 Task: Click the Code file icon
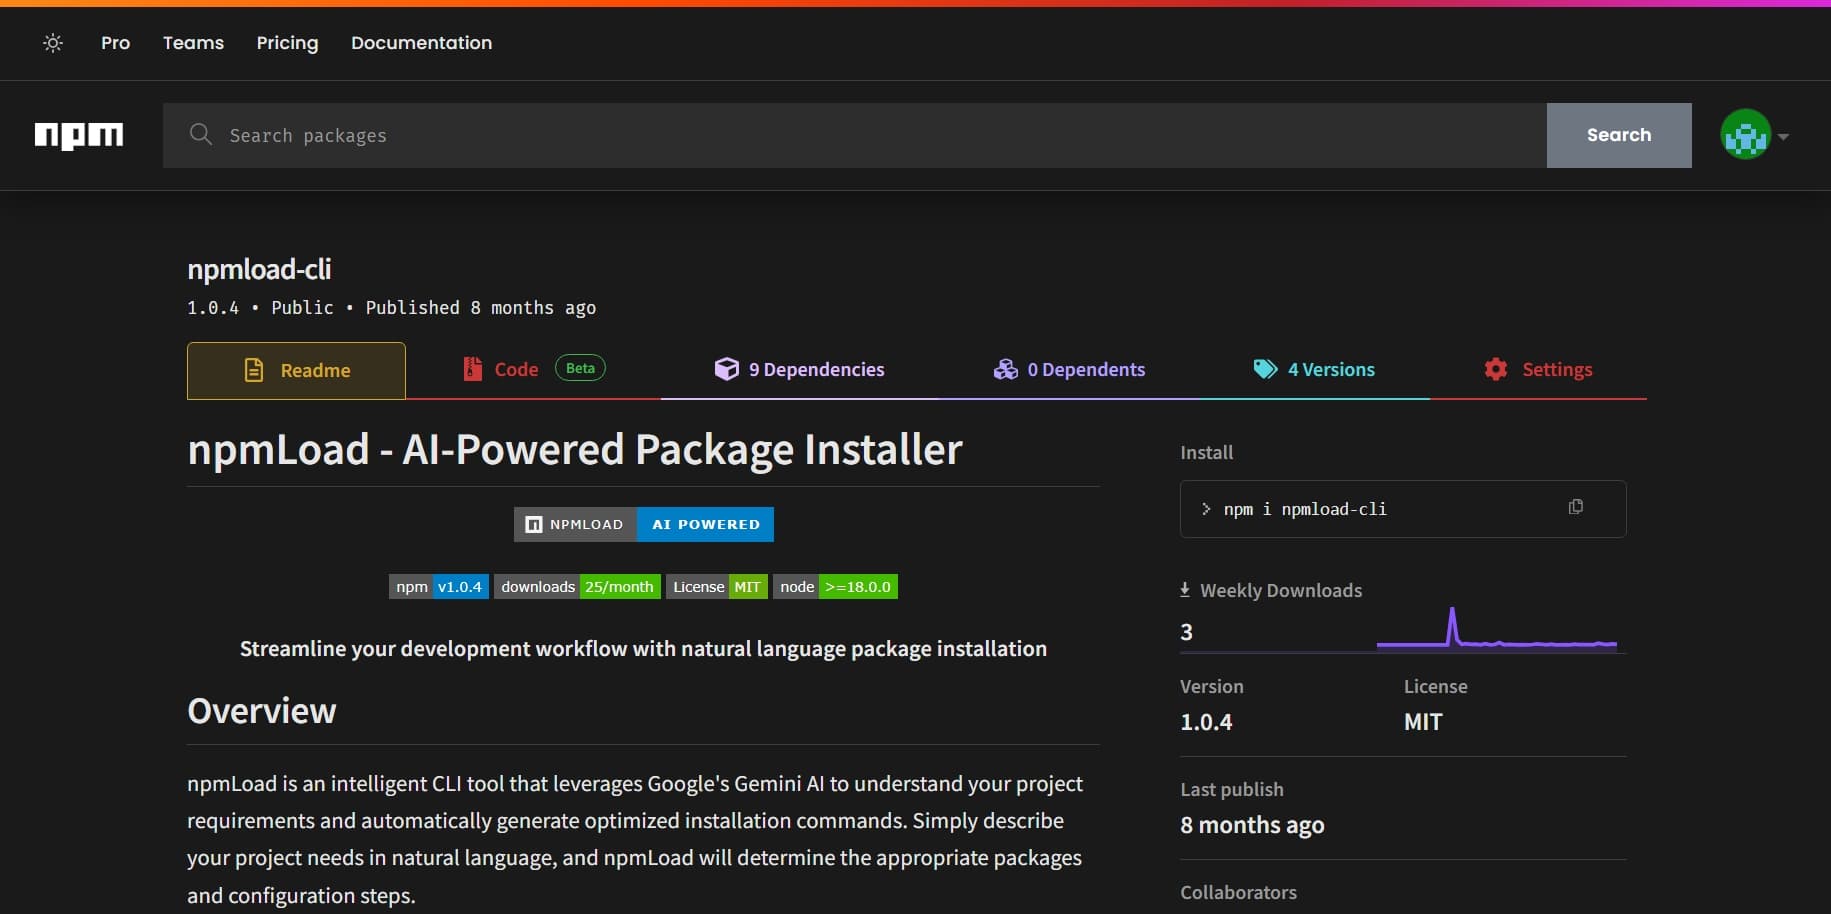click(472, 369)
